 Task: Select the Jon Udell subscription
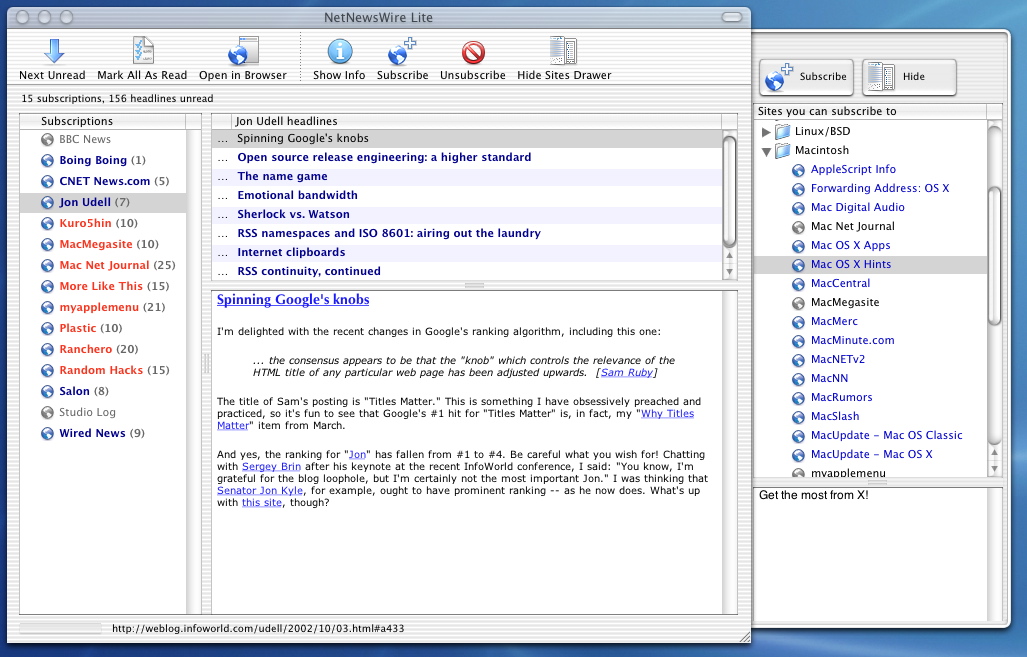click(103, 202)
